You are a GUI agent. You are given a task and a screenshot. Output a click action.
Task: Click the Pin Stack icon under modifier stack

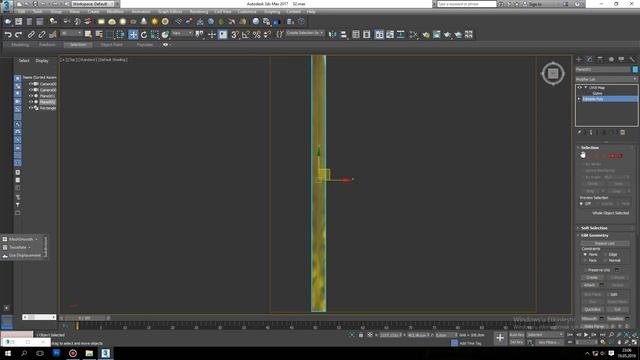click(579, 132)
